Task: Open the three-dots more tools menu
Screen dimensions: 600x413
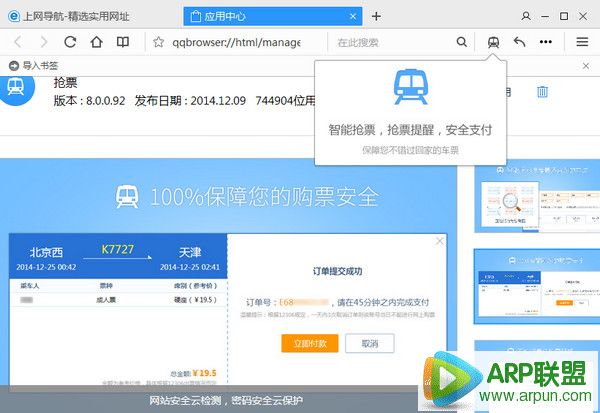Action: tap(546, 42)
